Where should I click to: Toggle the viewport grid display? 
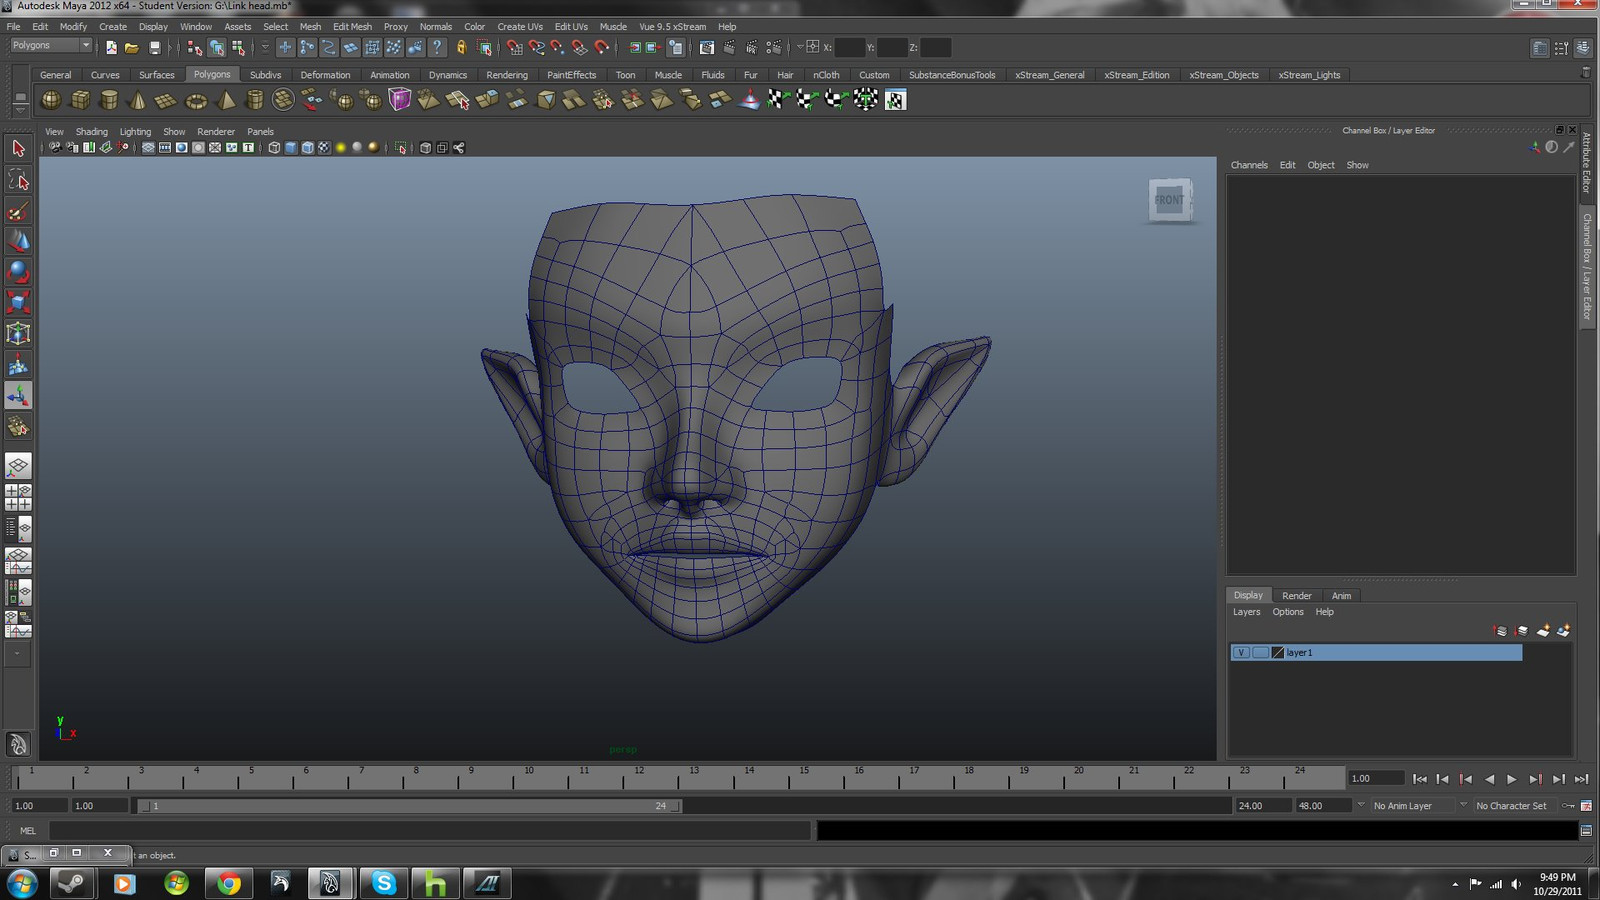pos(148,148)
